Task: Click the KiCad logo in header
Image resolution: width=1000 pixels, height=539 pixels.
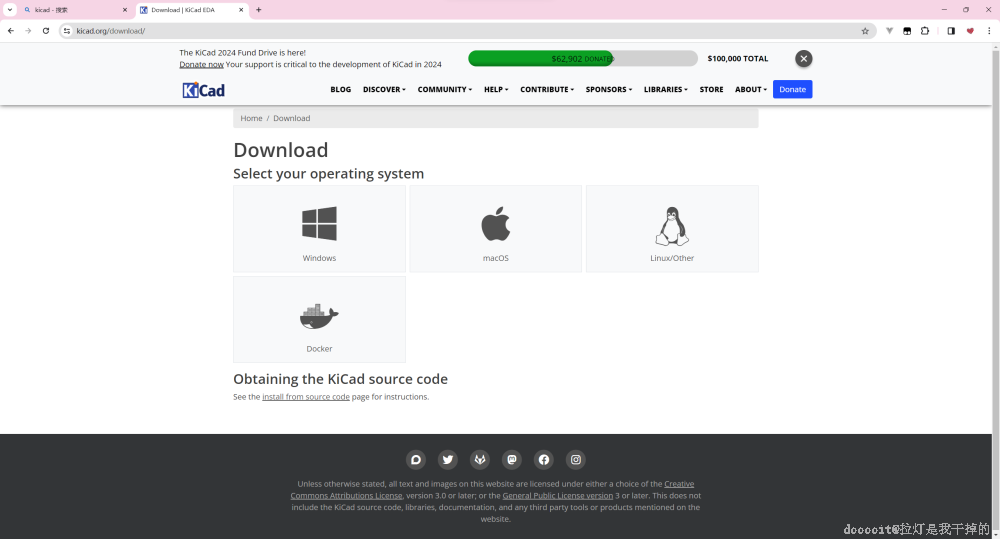Action: [x=203, y=90]
